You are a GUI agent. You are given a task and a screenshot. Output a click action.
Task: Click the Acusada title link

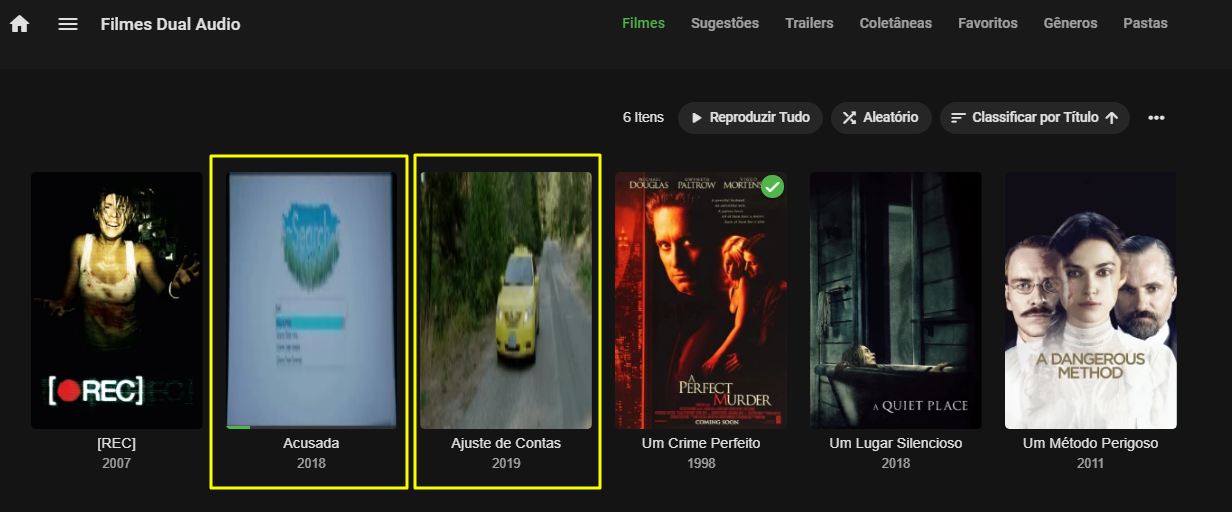(x=311, y=443)
